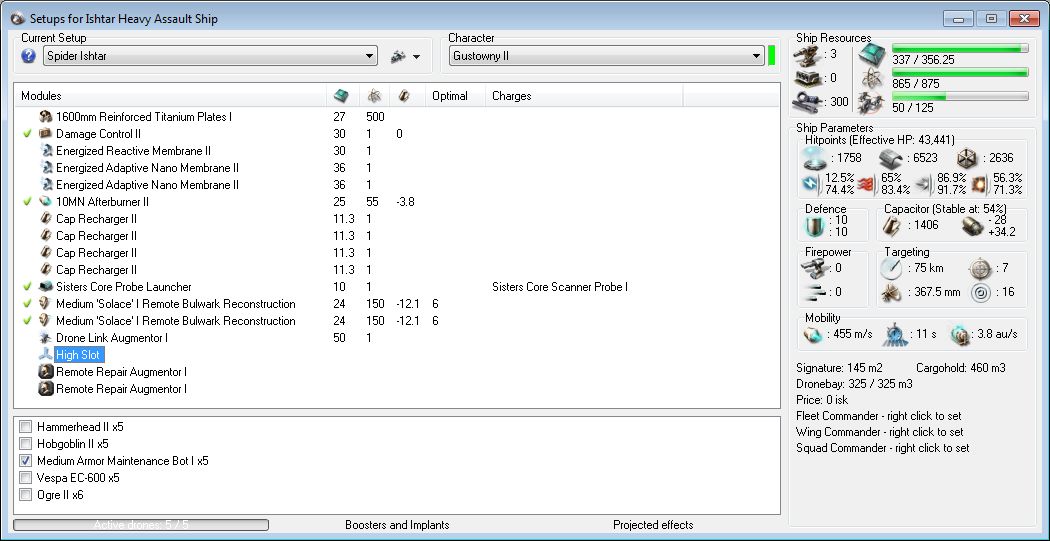
Task: Select the 1600mm Reinforced Titanium Plates icon
Action: pyautogui.click(x=46, y=117)
